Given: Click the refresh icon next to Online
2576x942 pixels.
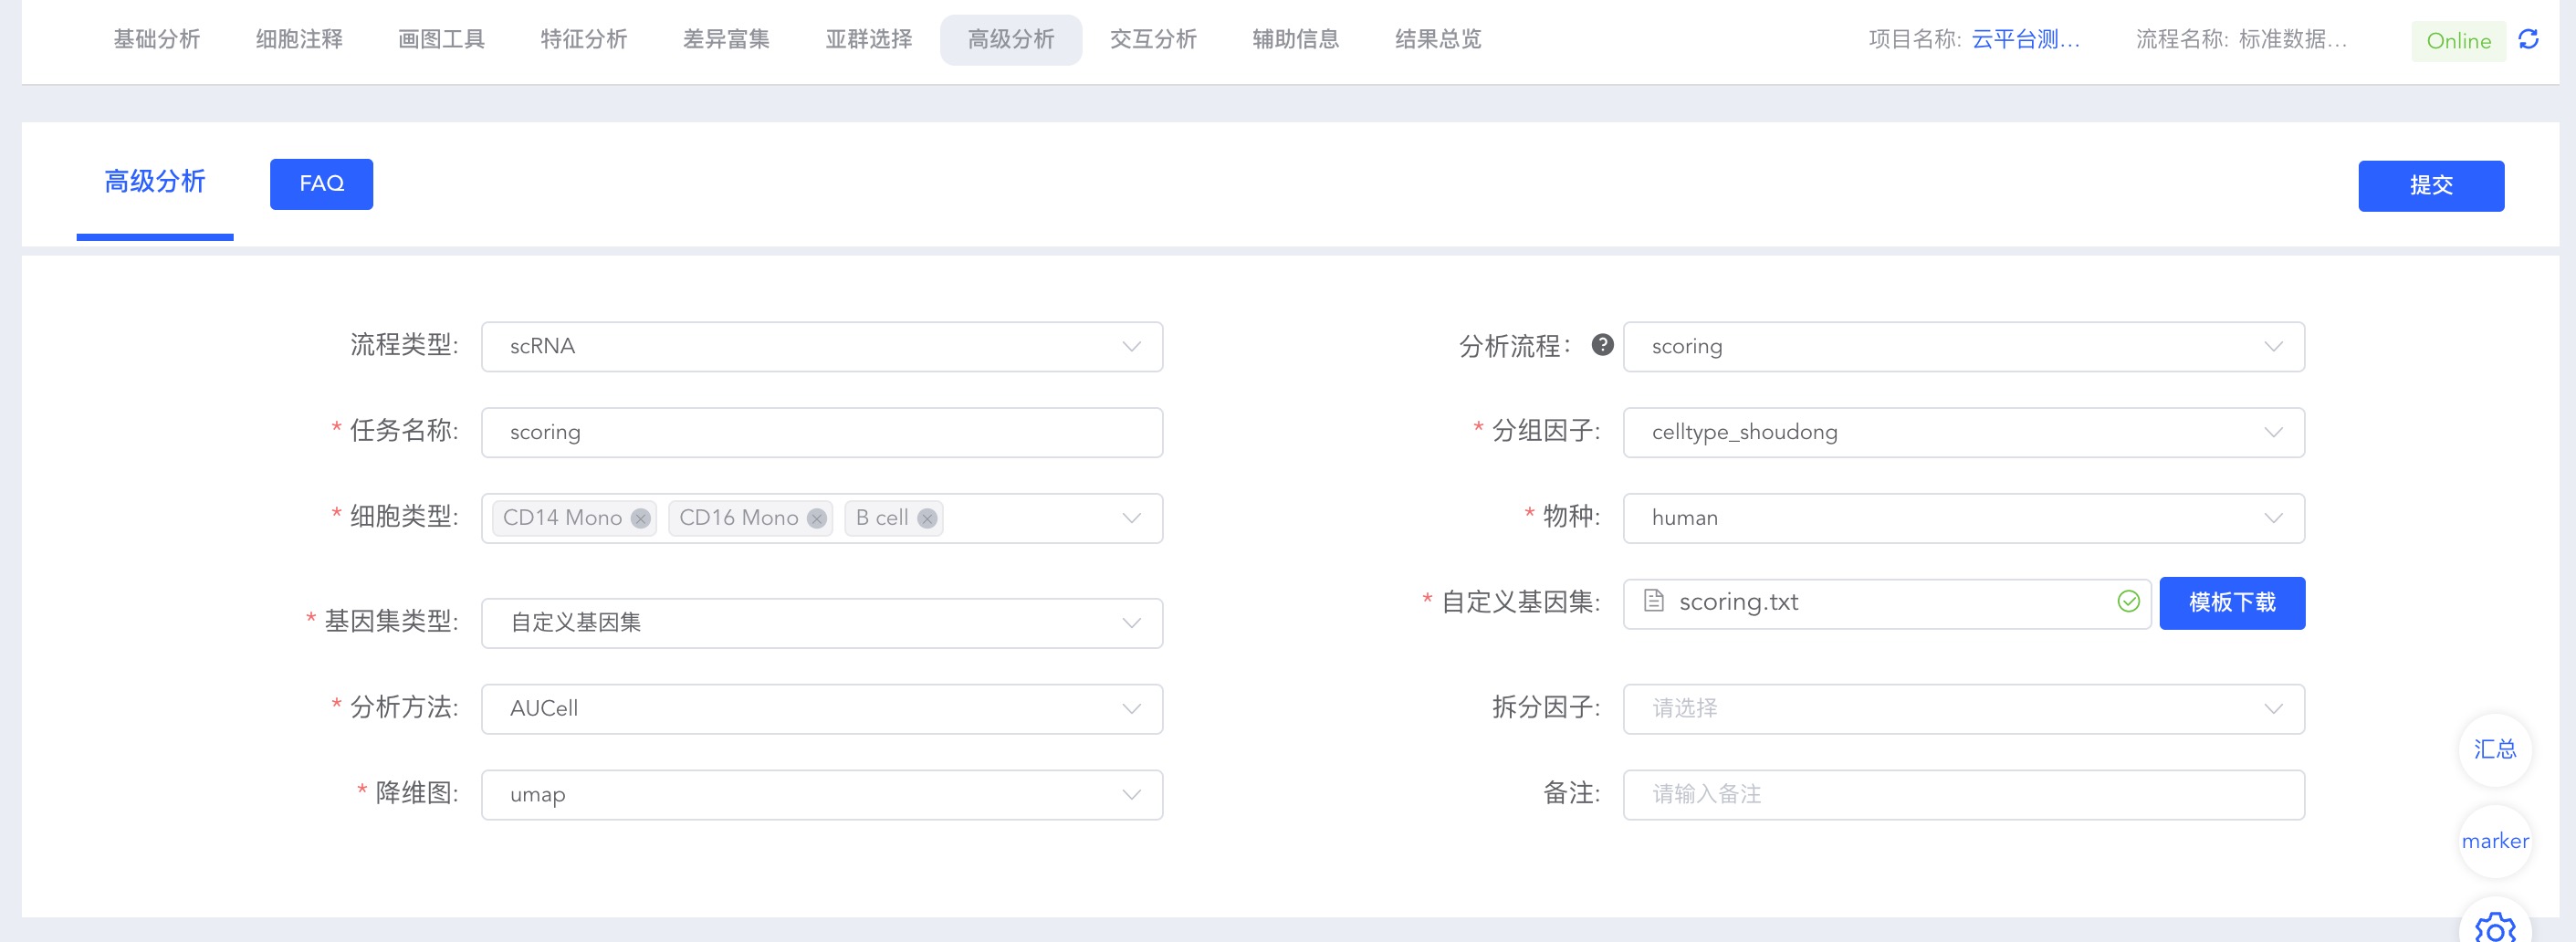Looking at the screenshot, I should click(2529, 40).
